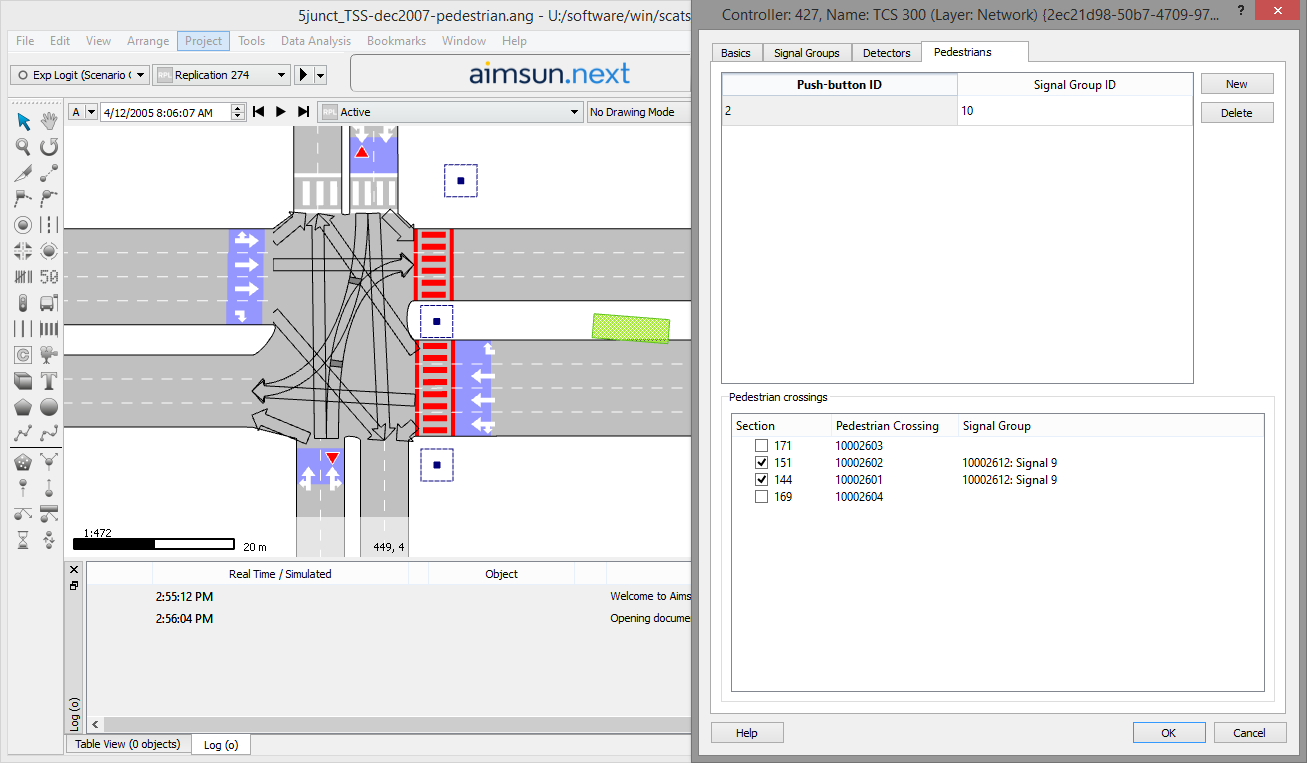Select the Rotate view tool
This screenshot has width=1307, height=763.
click(47, 147)
